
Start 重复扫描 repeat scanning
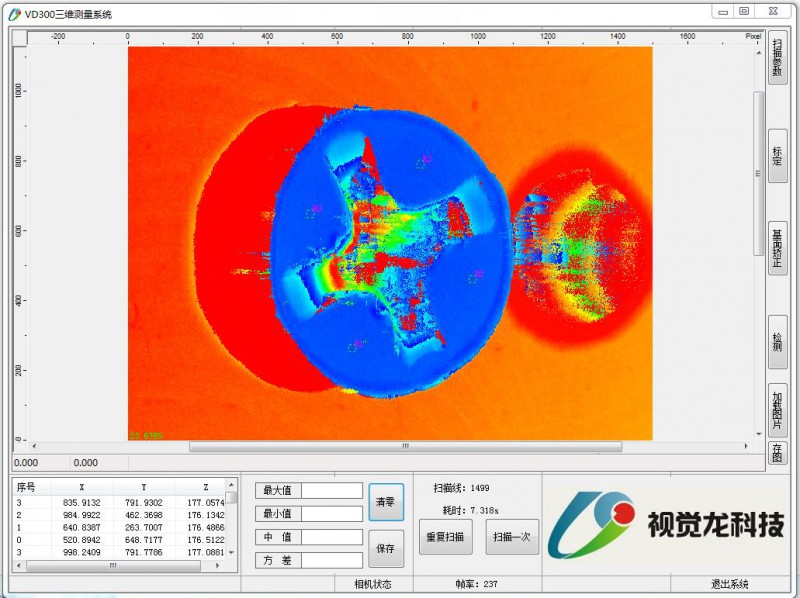[445, 537]
